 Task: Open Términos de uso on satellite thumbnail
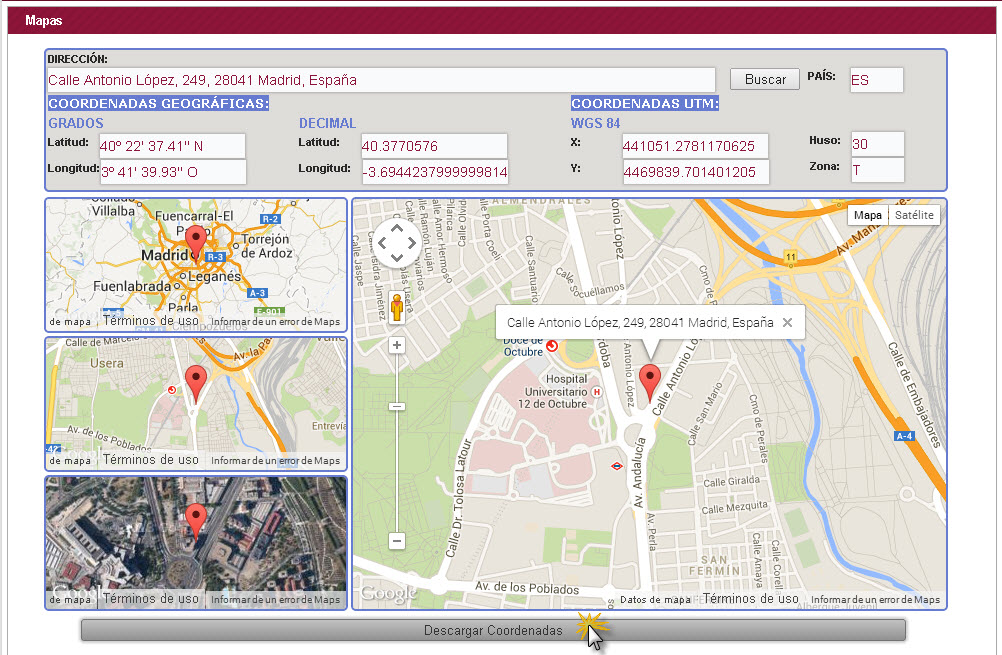151,599
